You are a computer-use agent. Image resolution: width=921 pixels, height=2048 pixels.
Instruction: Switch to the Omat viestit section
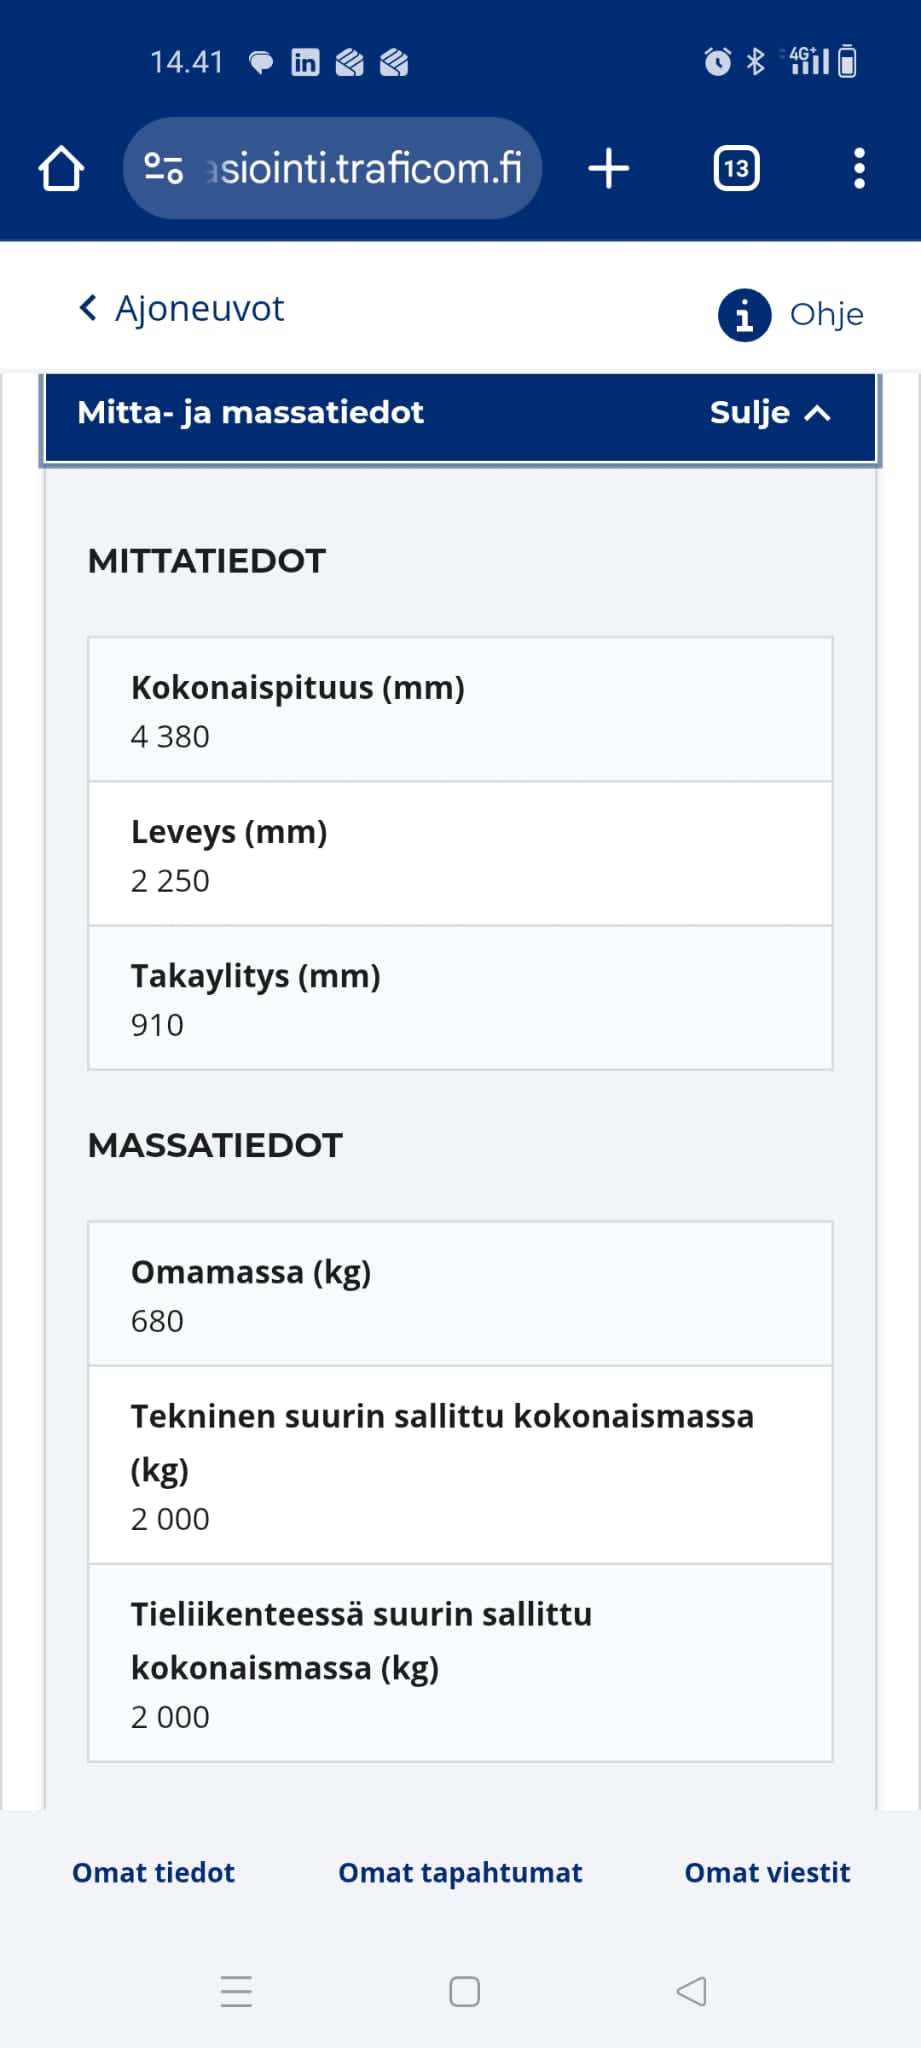(766, 1872)
